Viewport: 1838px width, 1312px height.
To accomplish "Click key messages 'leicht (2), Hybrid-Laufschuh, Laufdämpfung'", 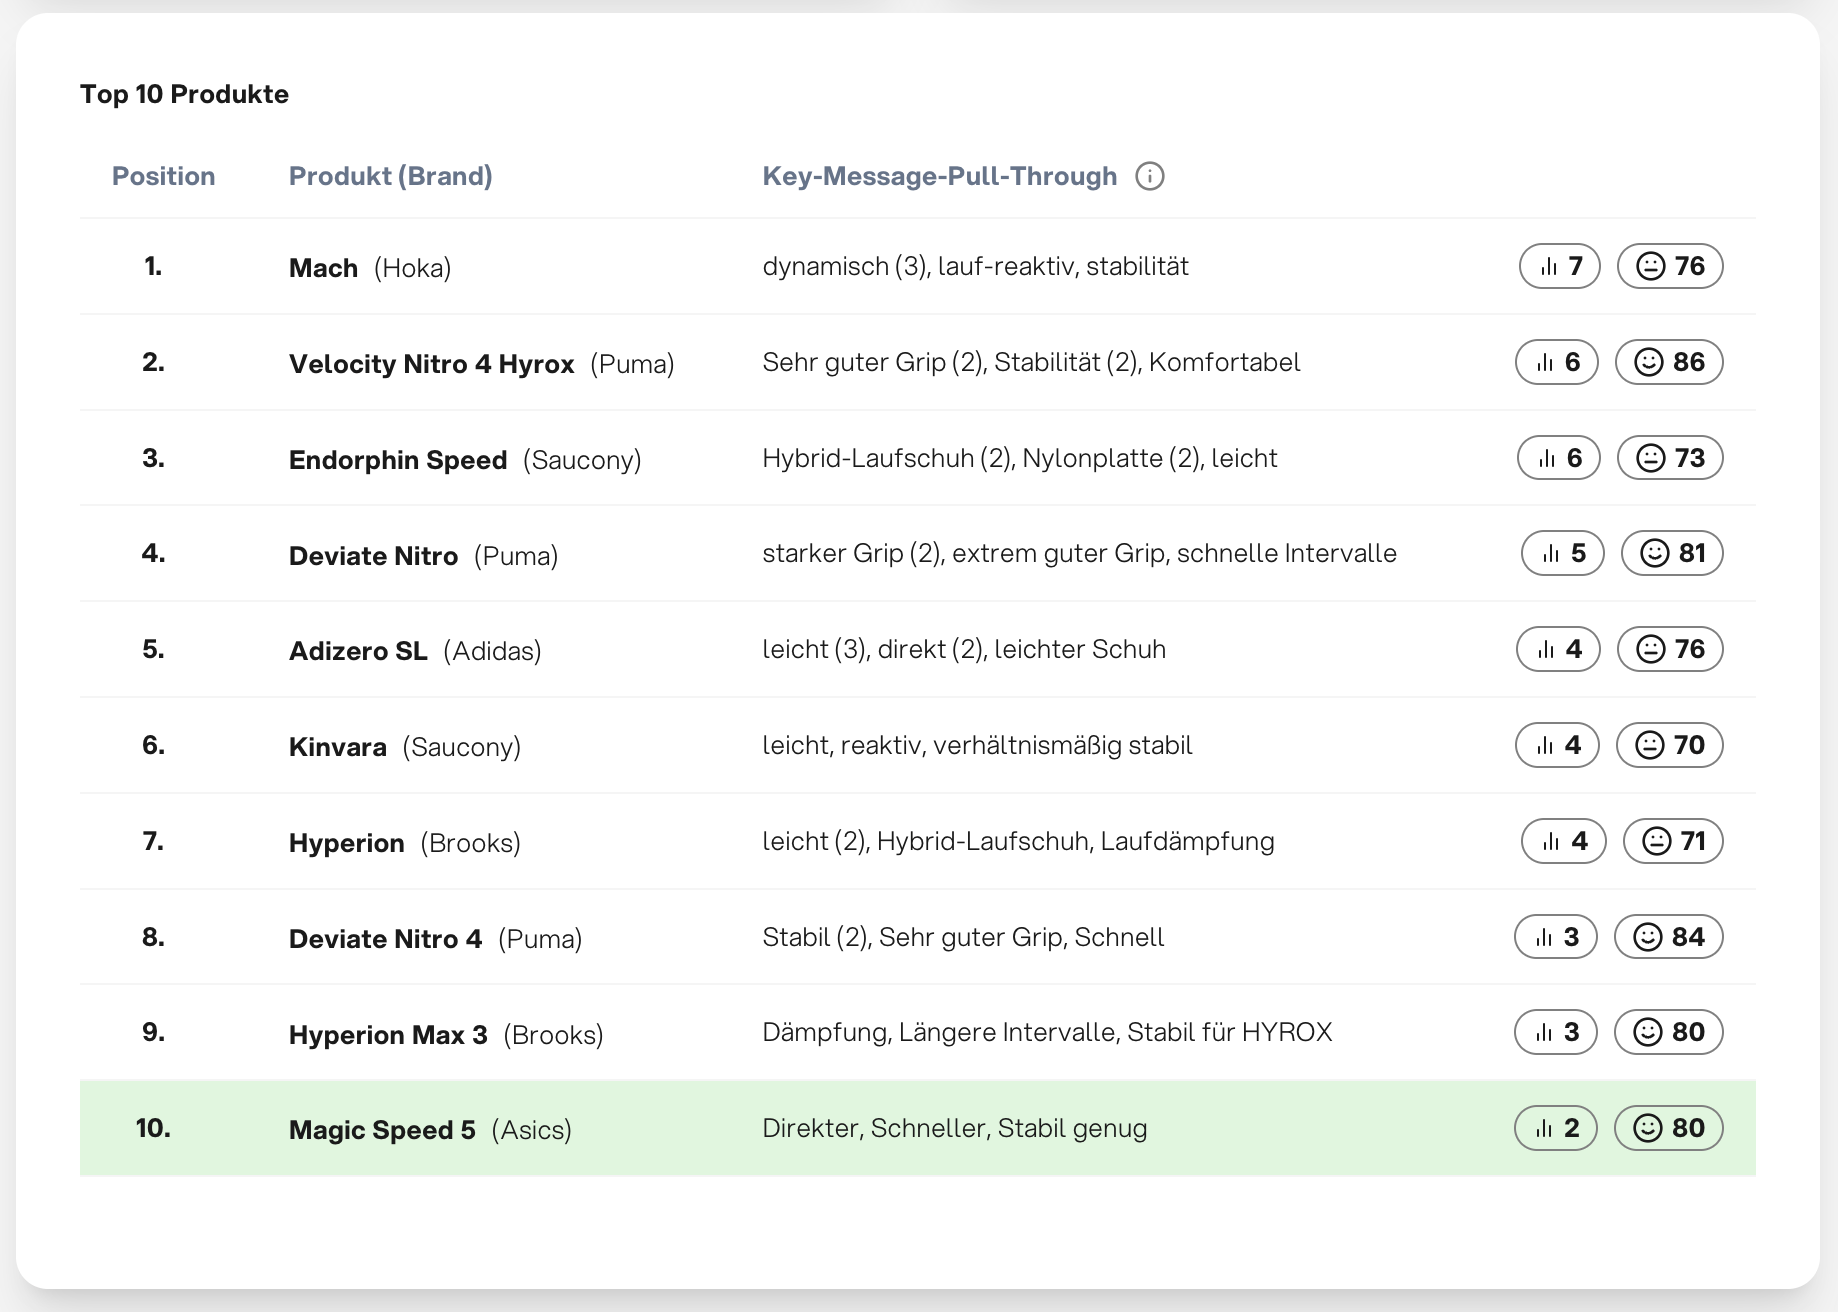I will (x=1018, y=841).
